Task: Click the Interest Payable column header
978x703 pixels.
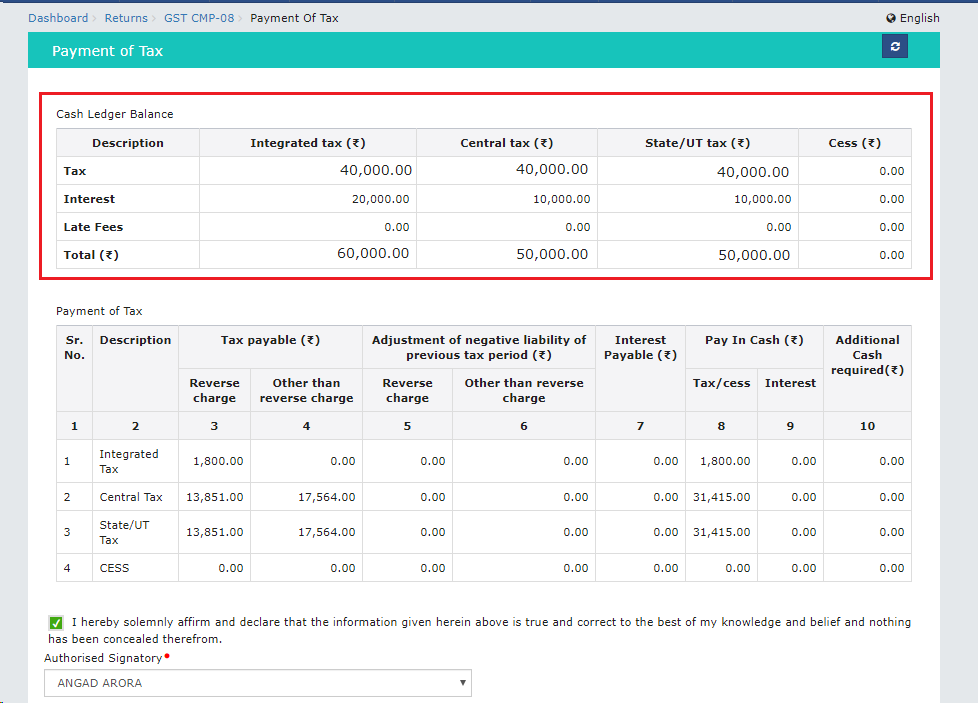Action: 640,347
